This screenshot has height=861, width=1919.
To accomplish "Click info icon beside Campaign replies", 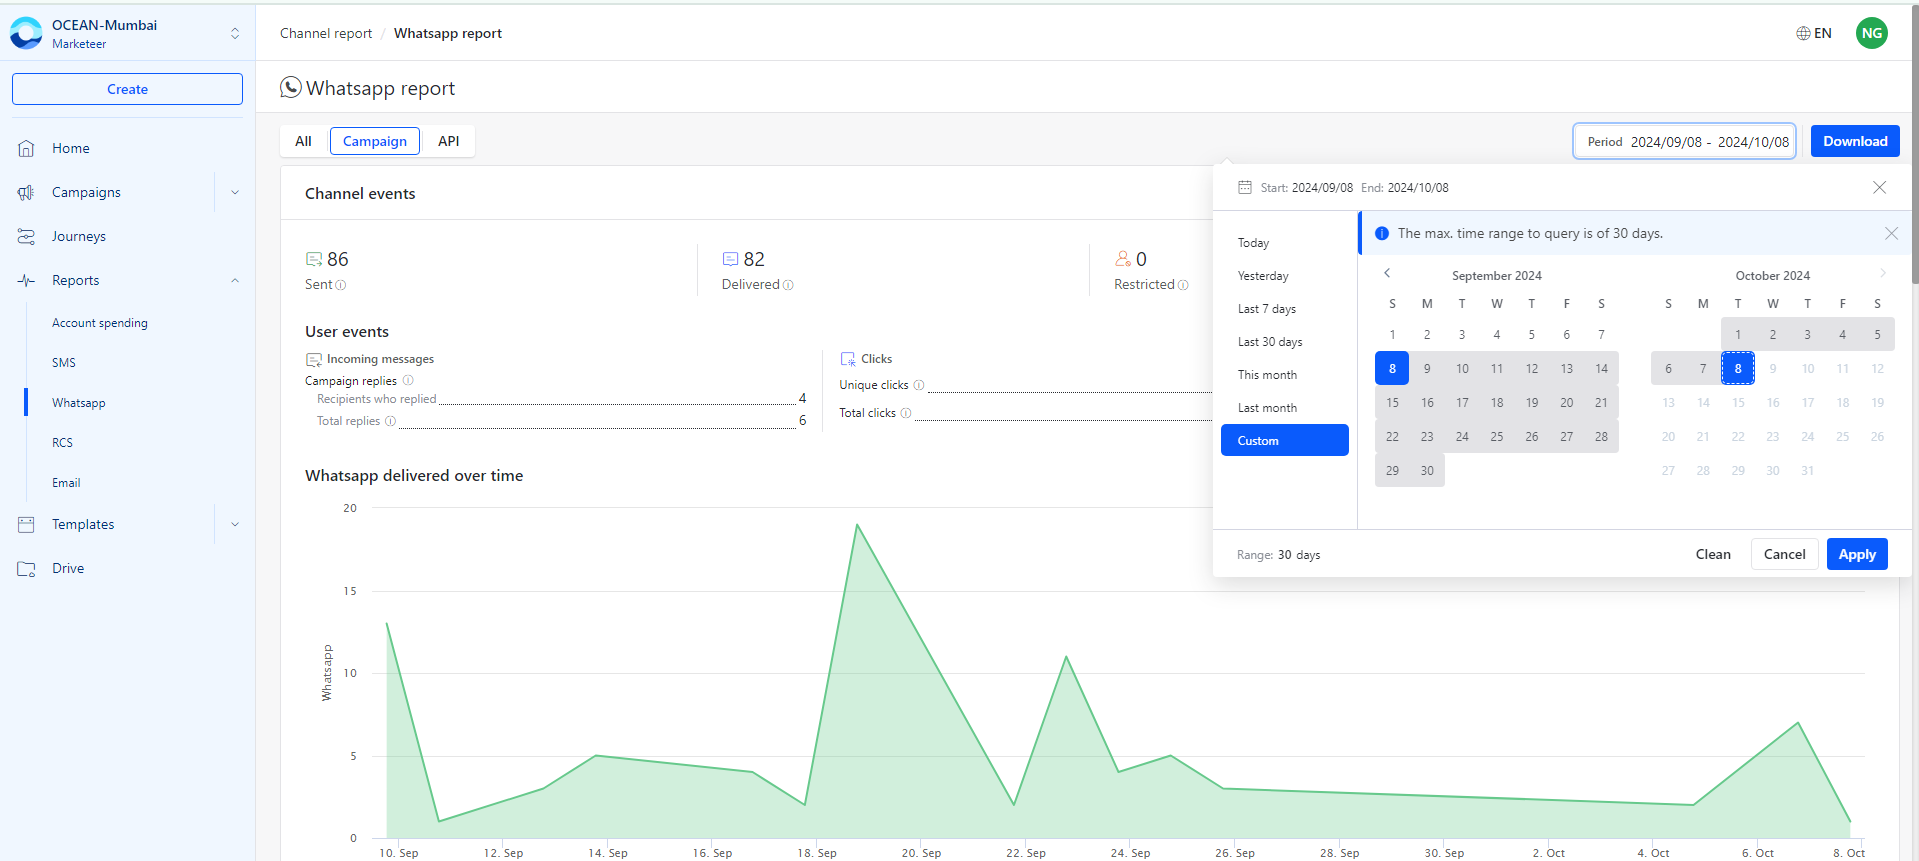I will pos(408,380).
